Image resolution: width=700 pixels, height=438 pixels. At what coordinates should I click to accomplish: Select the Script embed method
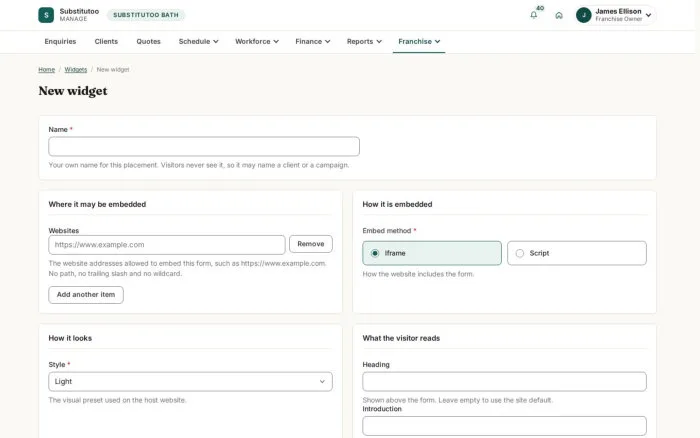pyautogui.click(x=576, y=253)
